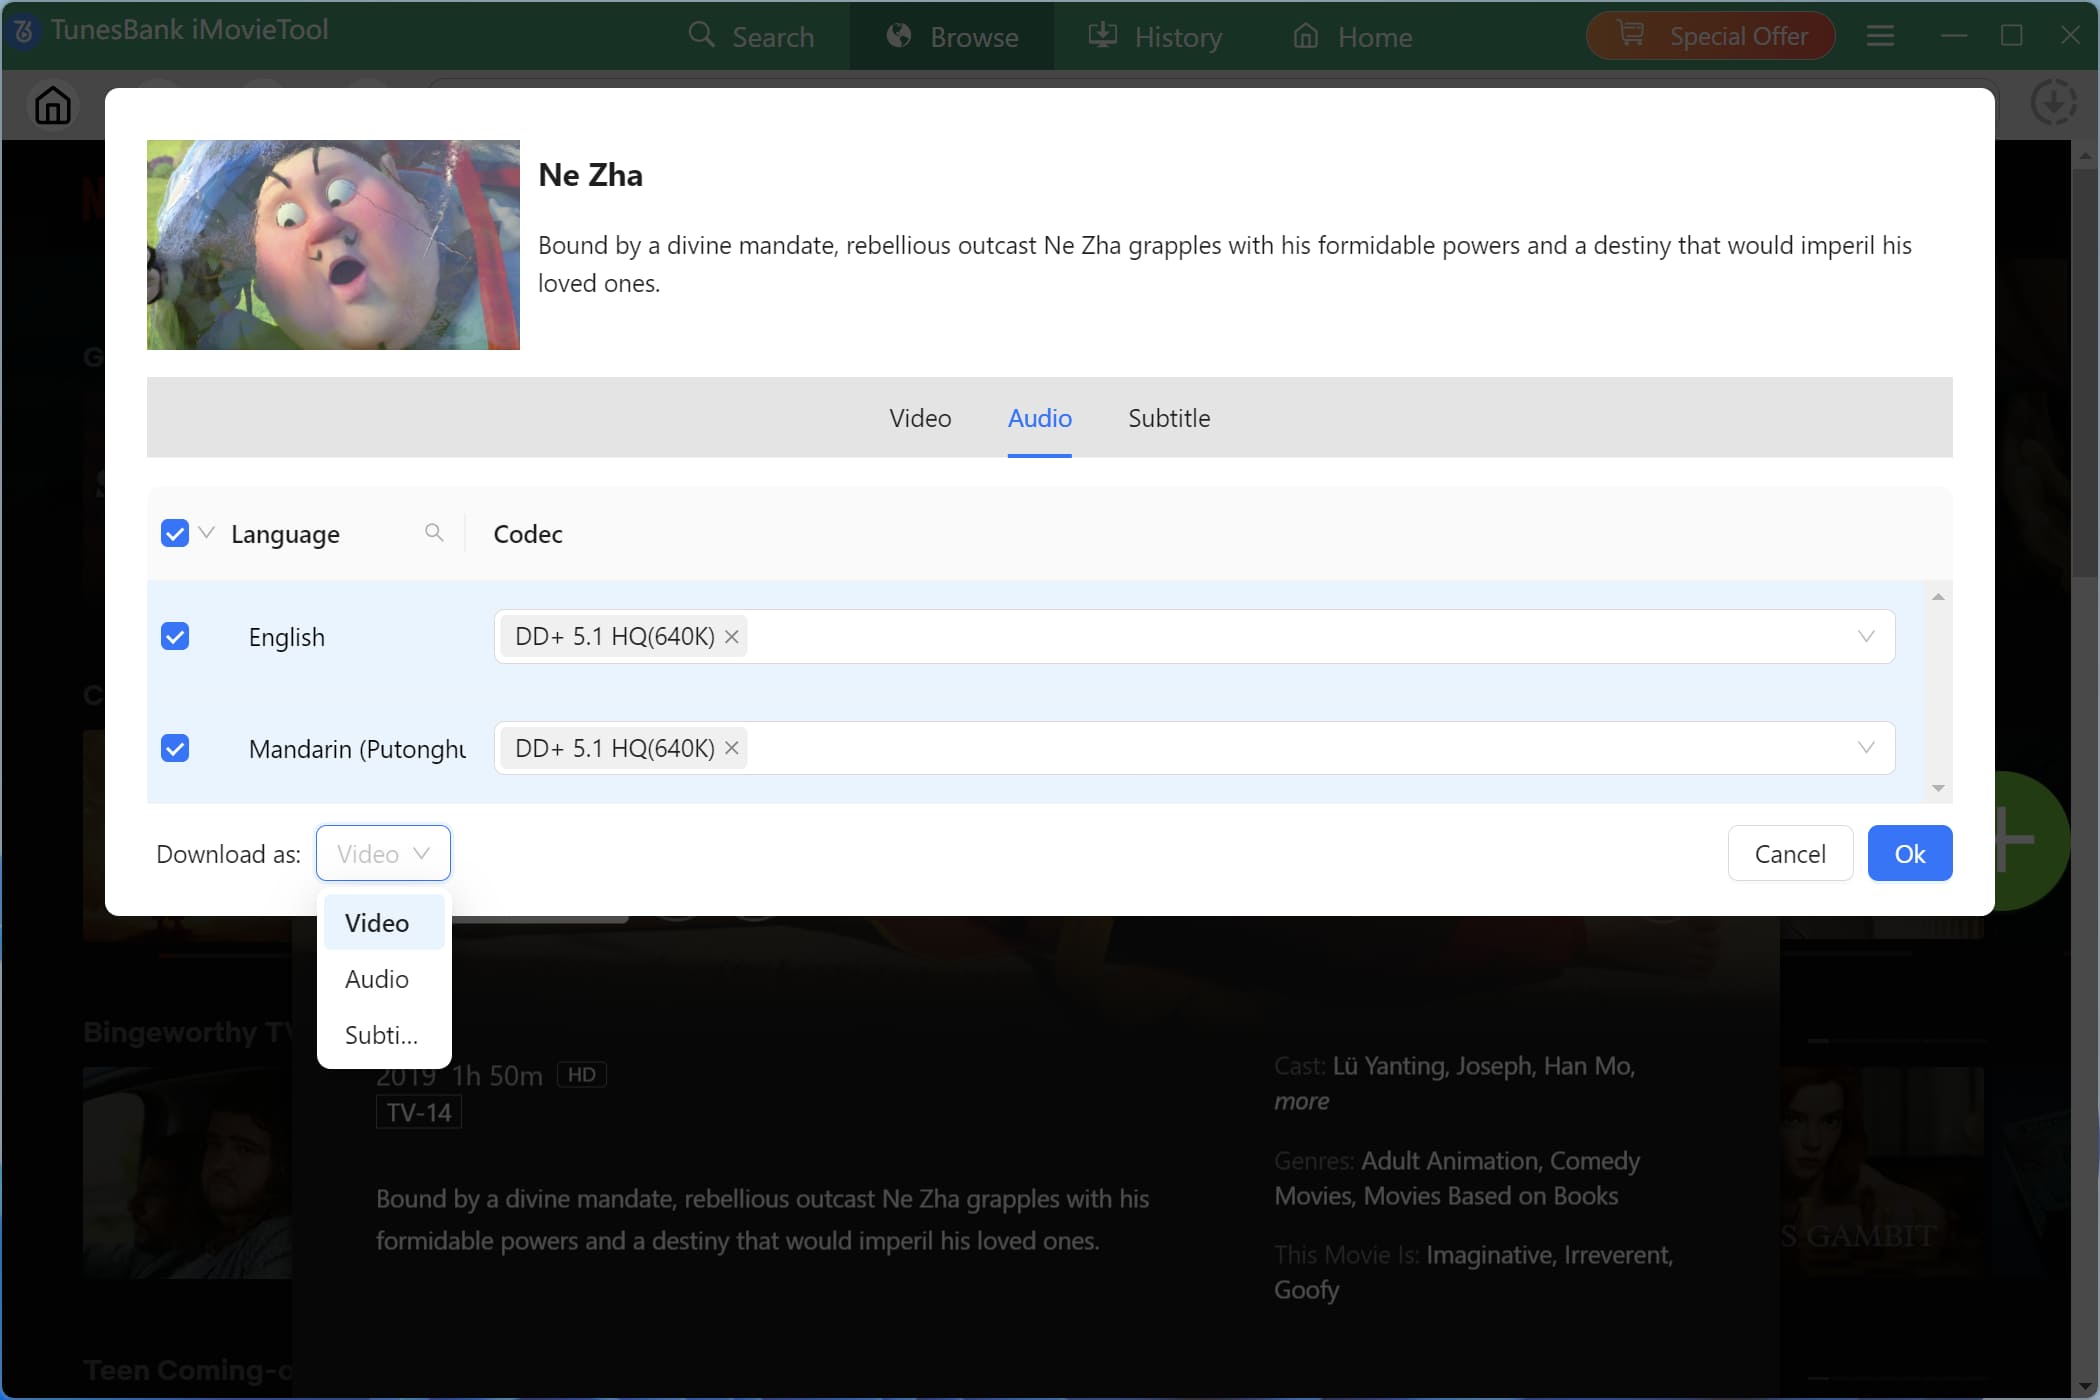Choose Audio in Download as list
The width and height of the screenshot is (2100, 1400).
[377, 979]
